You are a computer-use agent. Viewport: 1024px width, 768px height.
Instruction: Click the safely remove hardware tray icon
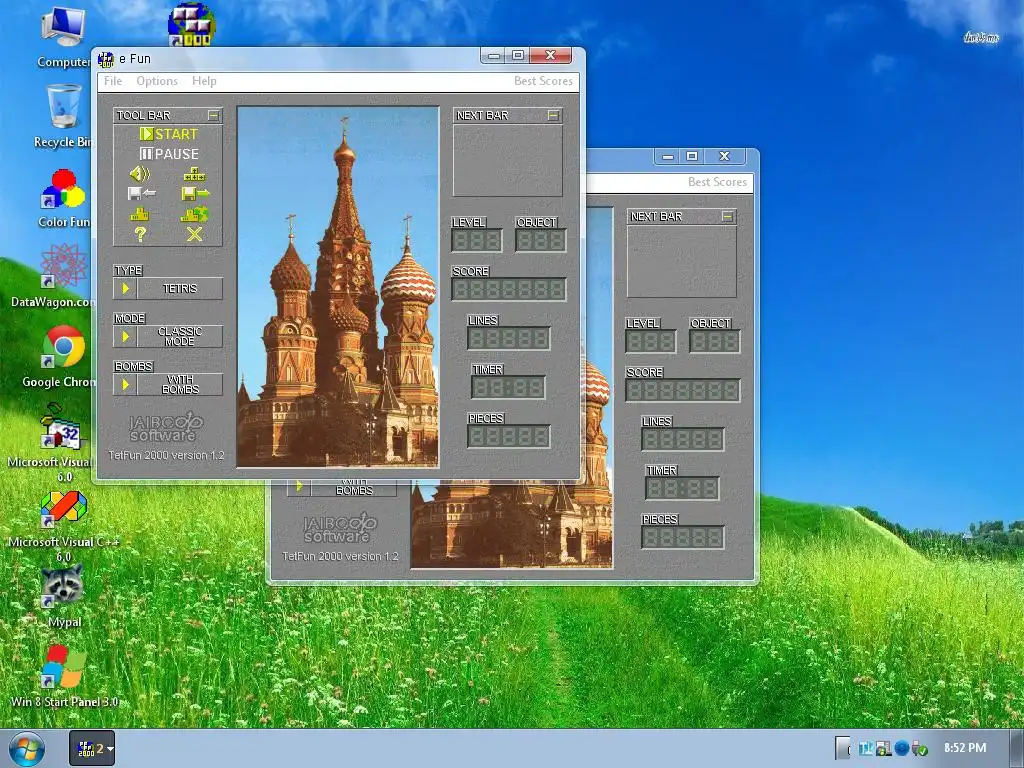[x=920, y=748]
